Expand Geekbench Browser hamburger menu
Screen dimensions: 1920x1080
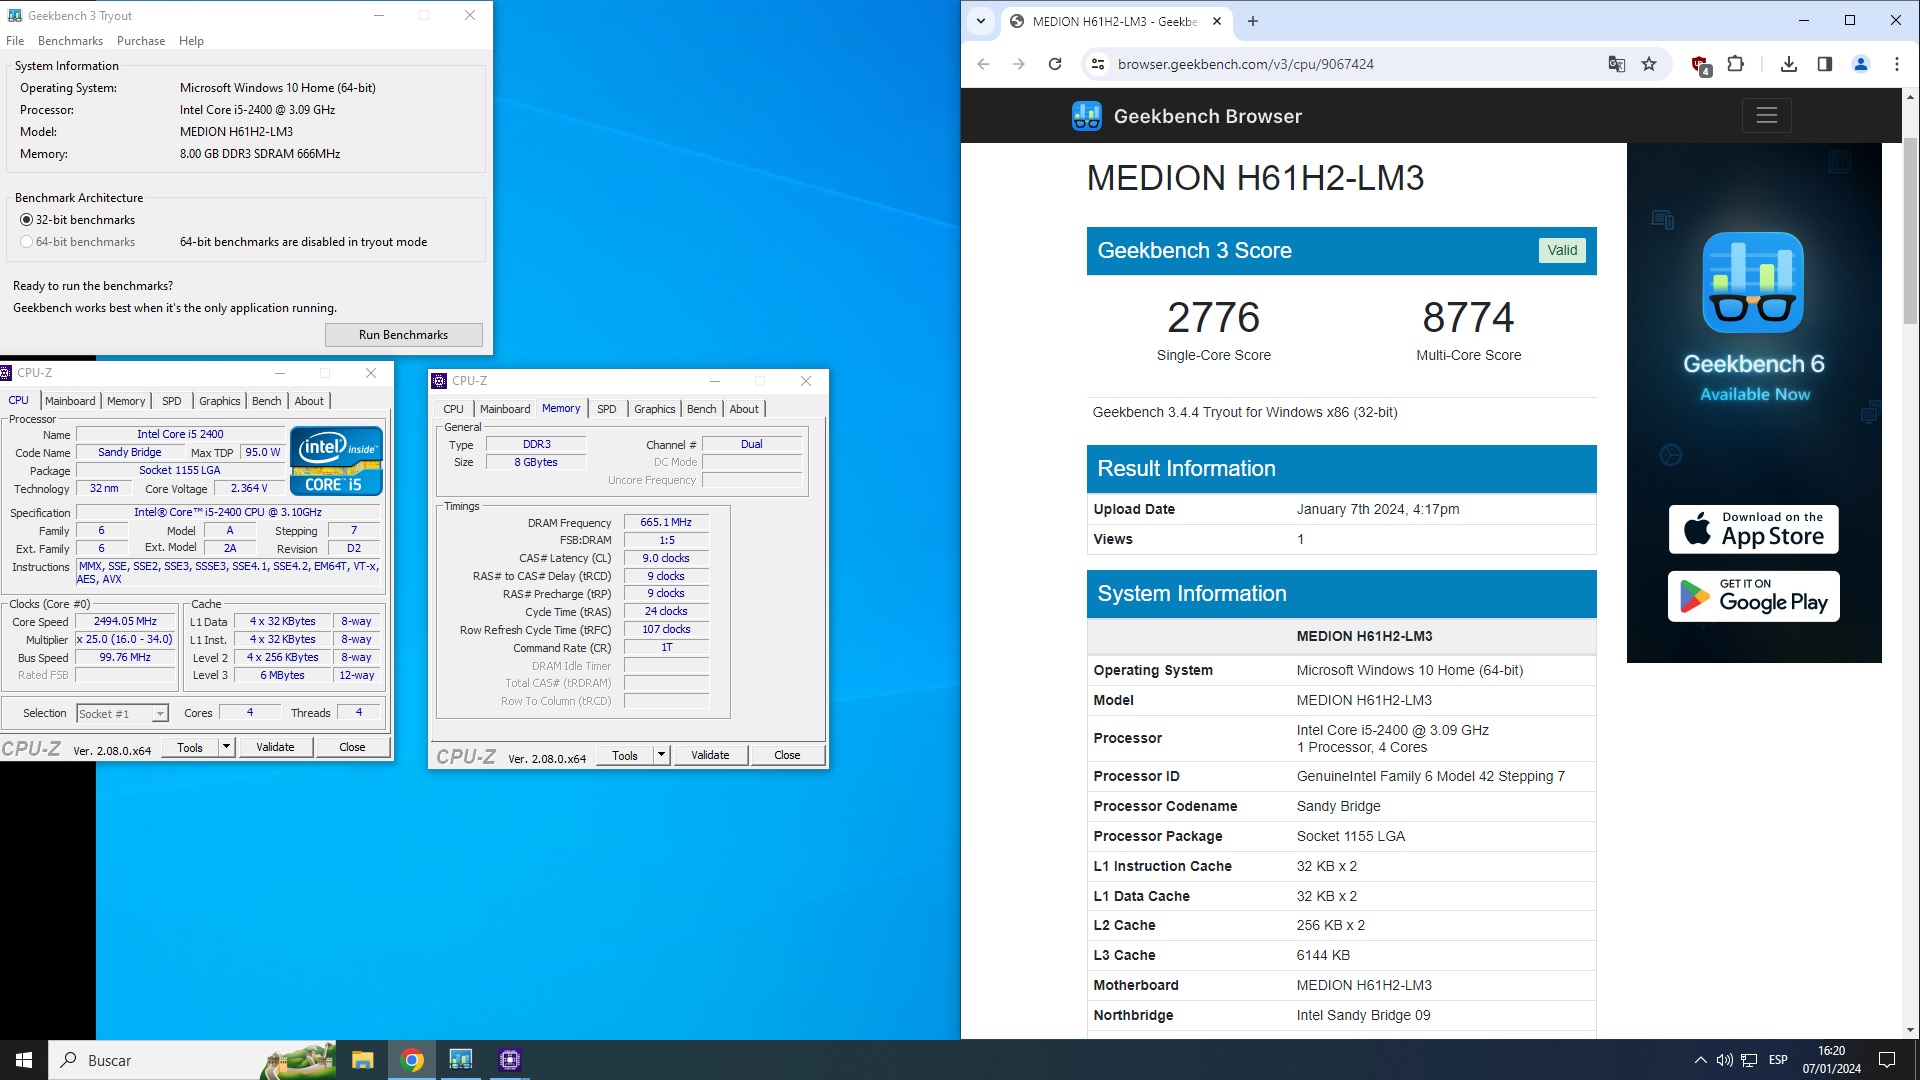(x=1766, y=116)
